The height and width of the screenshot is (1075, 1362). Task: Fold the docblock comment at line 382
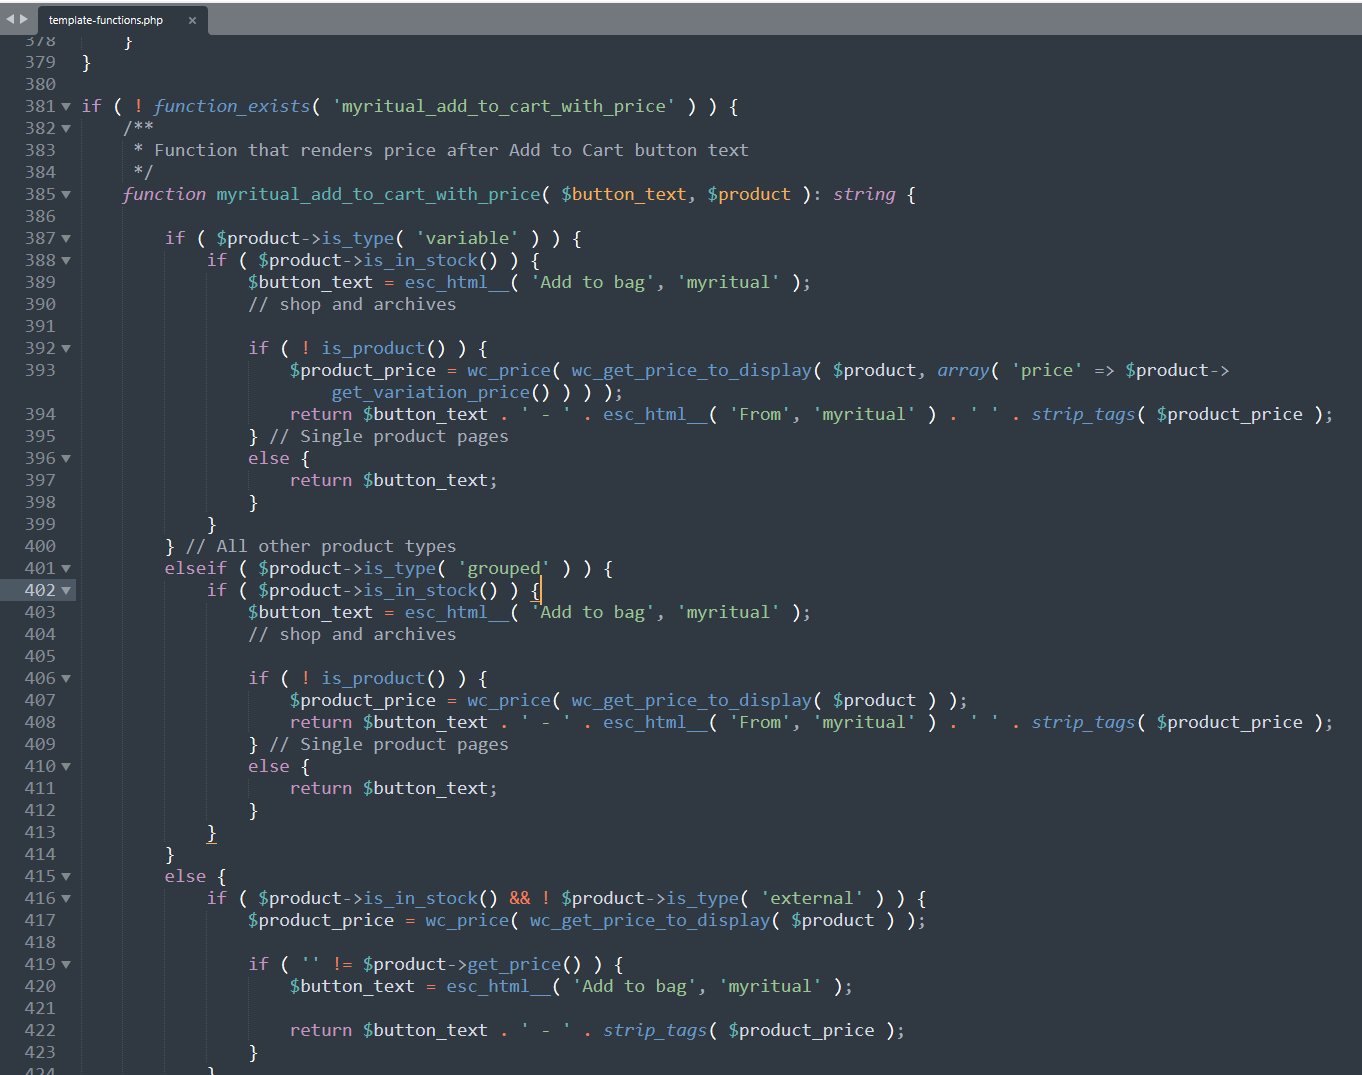(x=66, y=128)
